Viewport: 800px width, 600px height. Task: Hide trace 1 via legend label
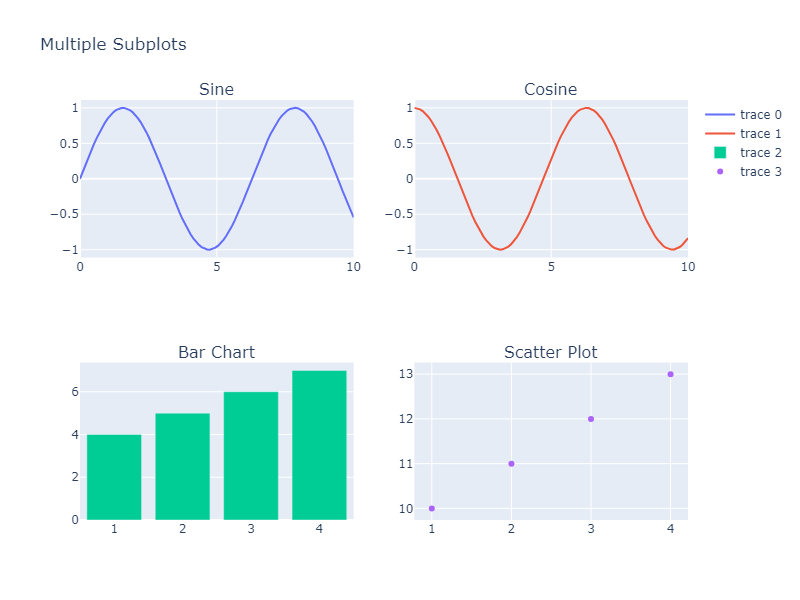(760, 134)
